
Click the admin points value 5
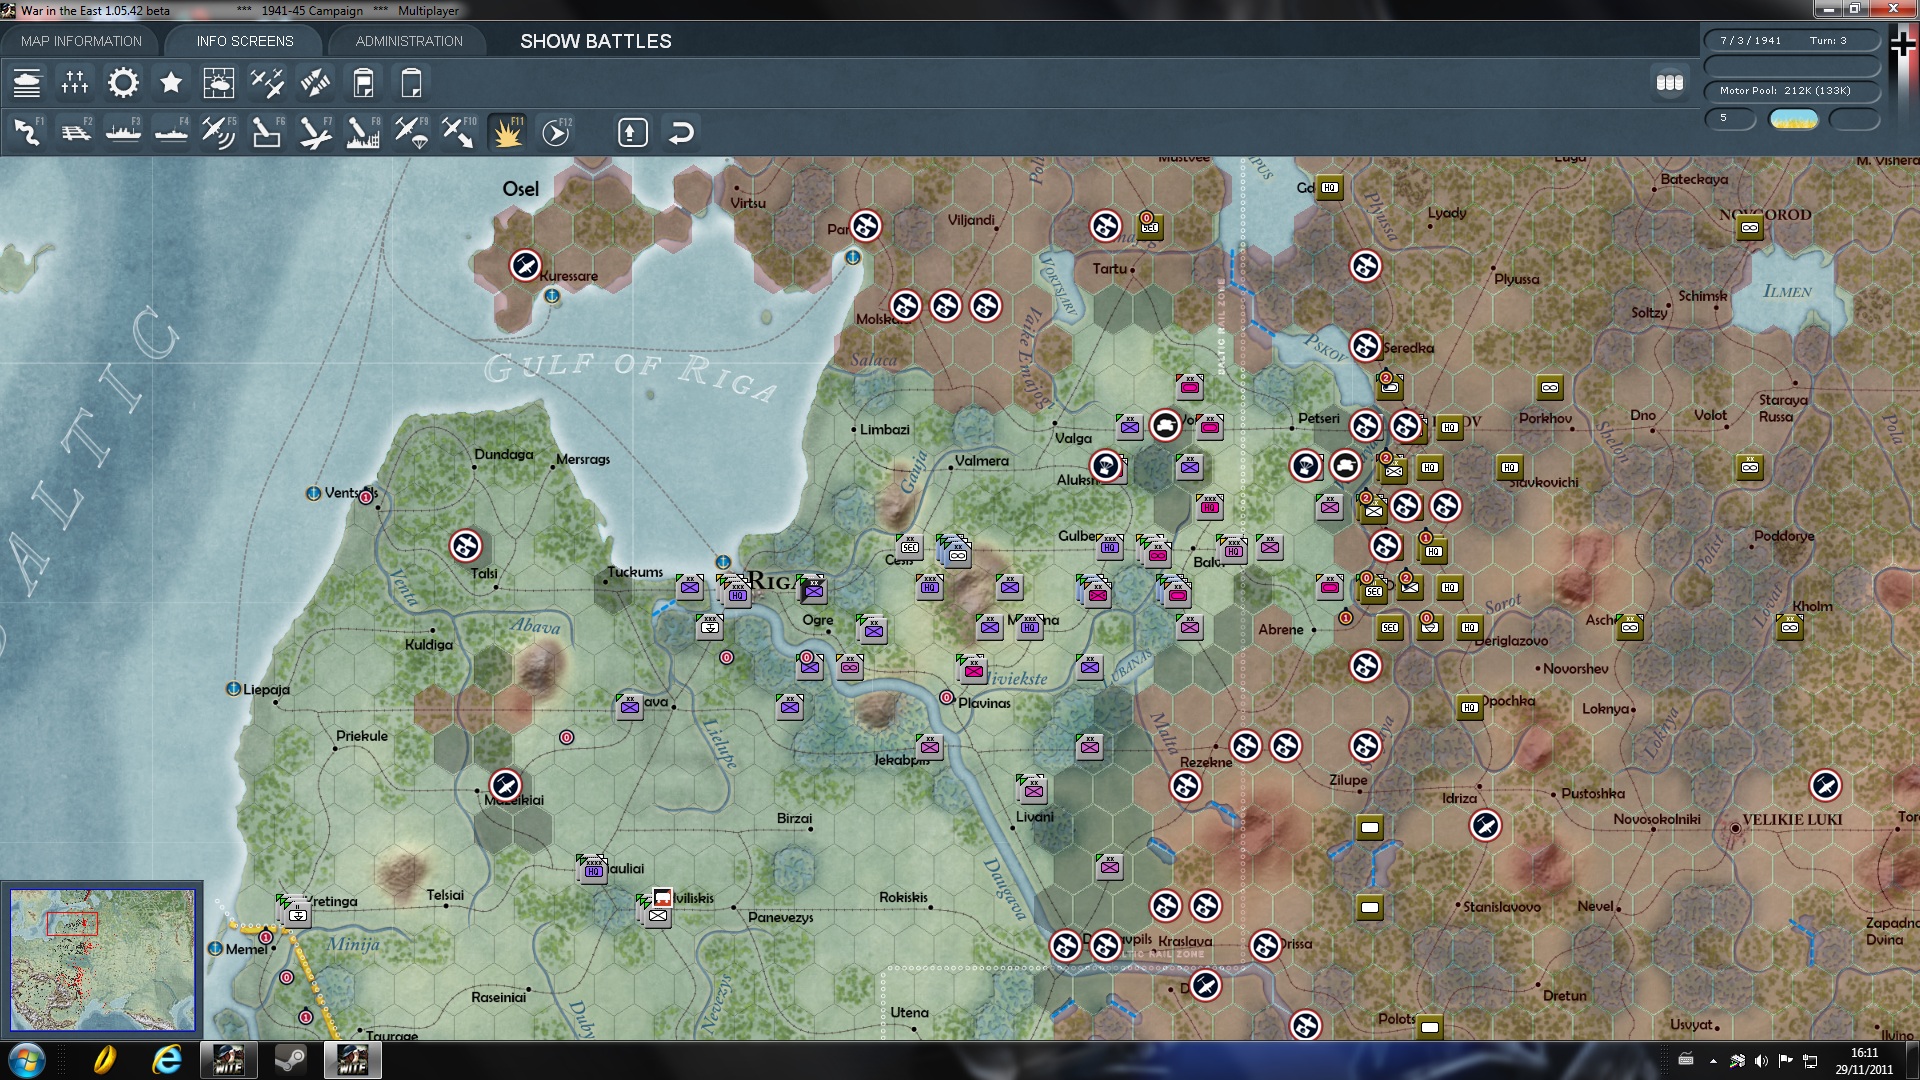coord(1730,118)
